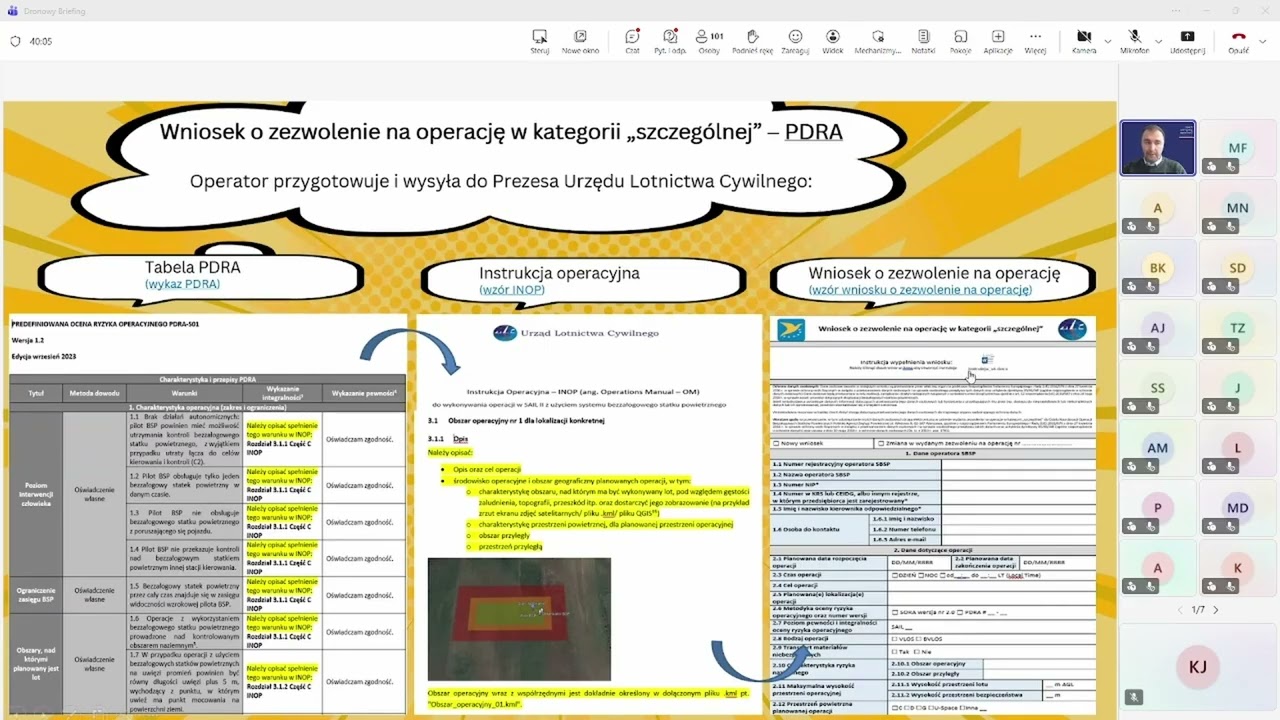1280x720 pixels.
Task: Click muted mic icon on TZ tile
Action: click(x=1231, y=347)
